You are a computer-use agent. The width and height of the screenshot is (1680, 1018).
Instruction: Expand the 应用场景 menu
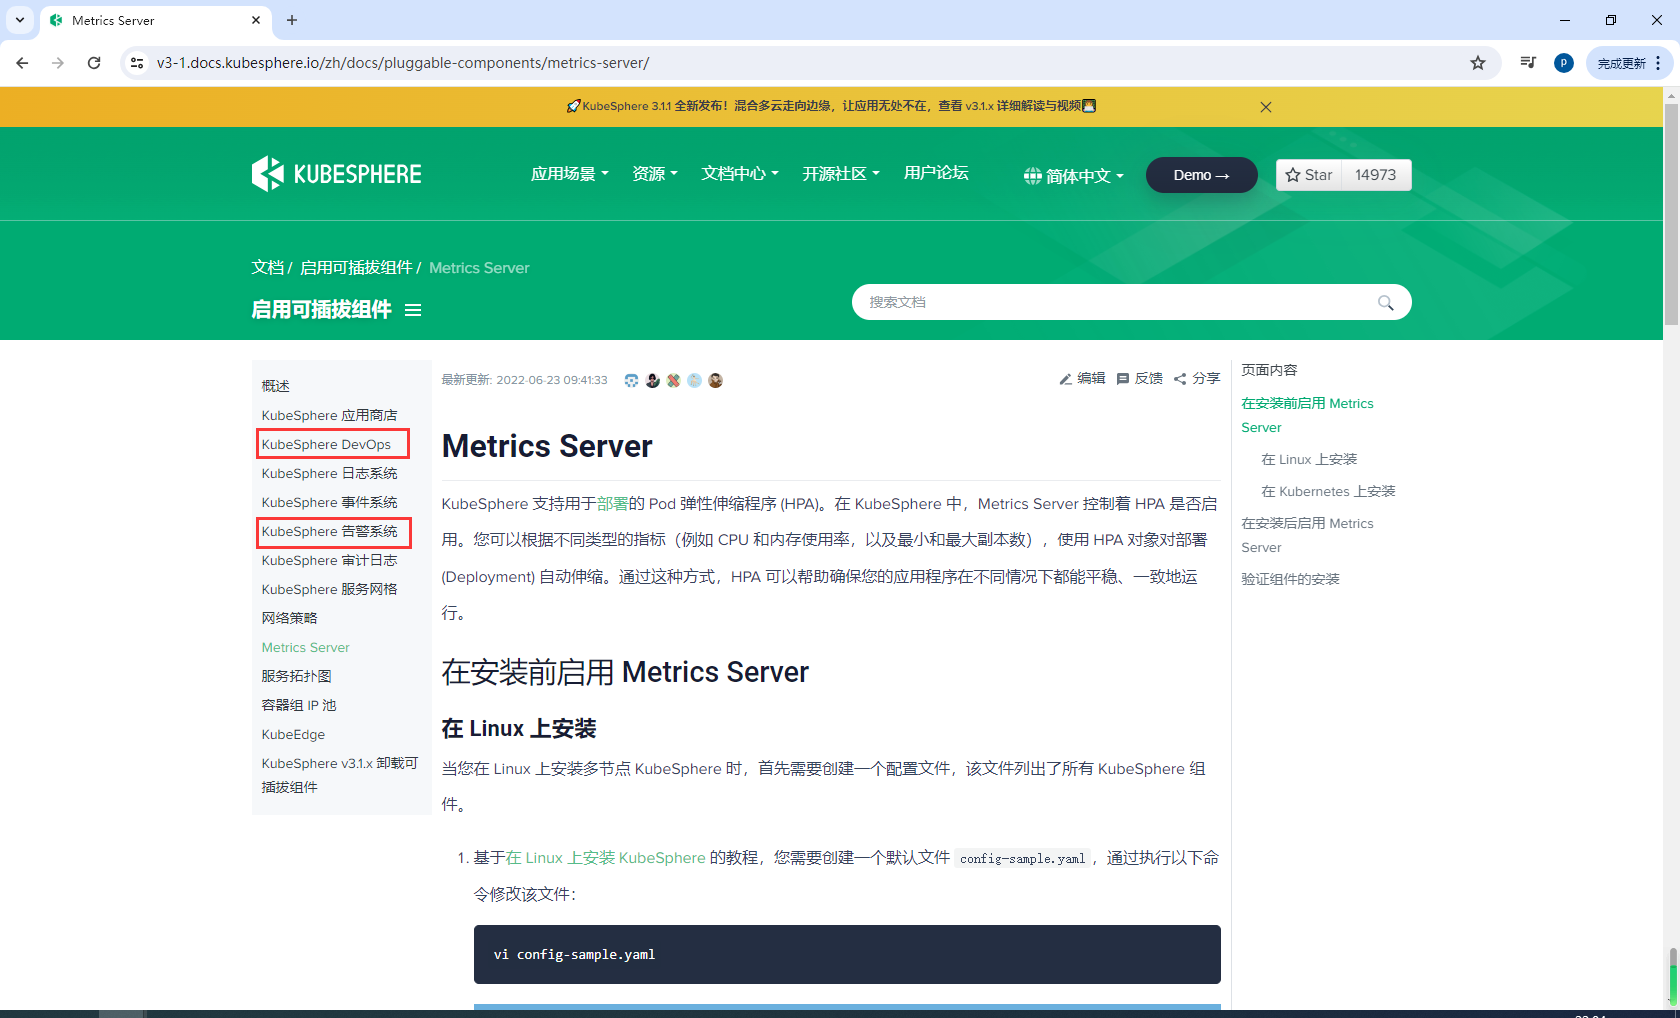[x=569, y=173]
